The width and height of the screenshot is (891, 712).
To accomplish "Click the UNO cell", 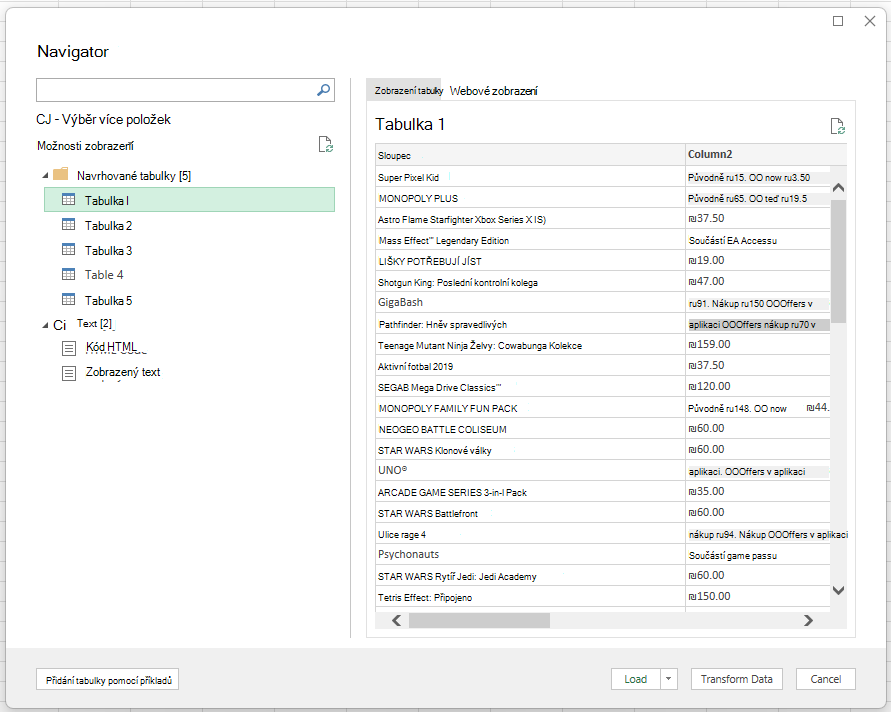I will pyautogui.click(x=530, y=471).
